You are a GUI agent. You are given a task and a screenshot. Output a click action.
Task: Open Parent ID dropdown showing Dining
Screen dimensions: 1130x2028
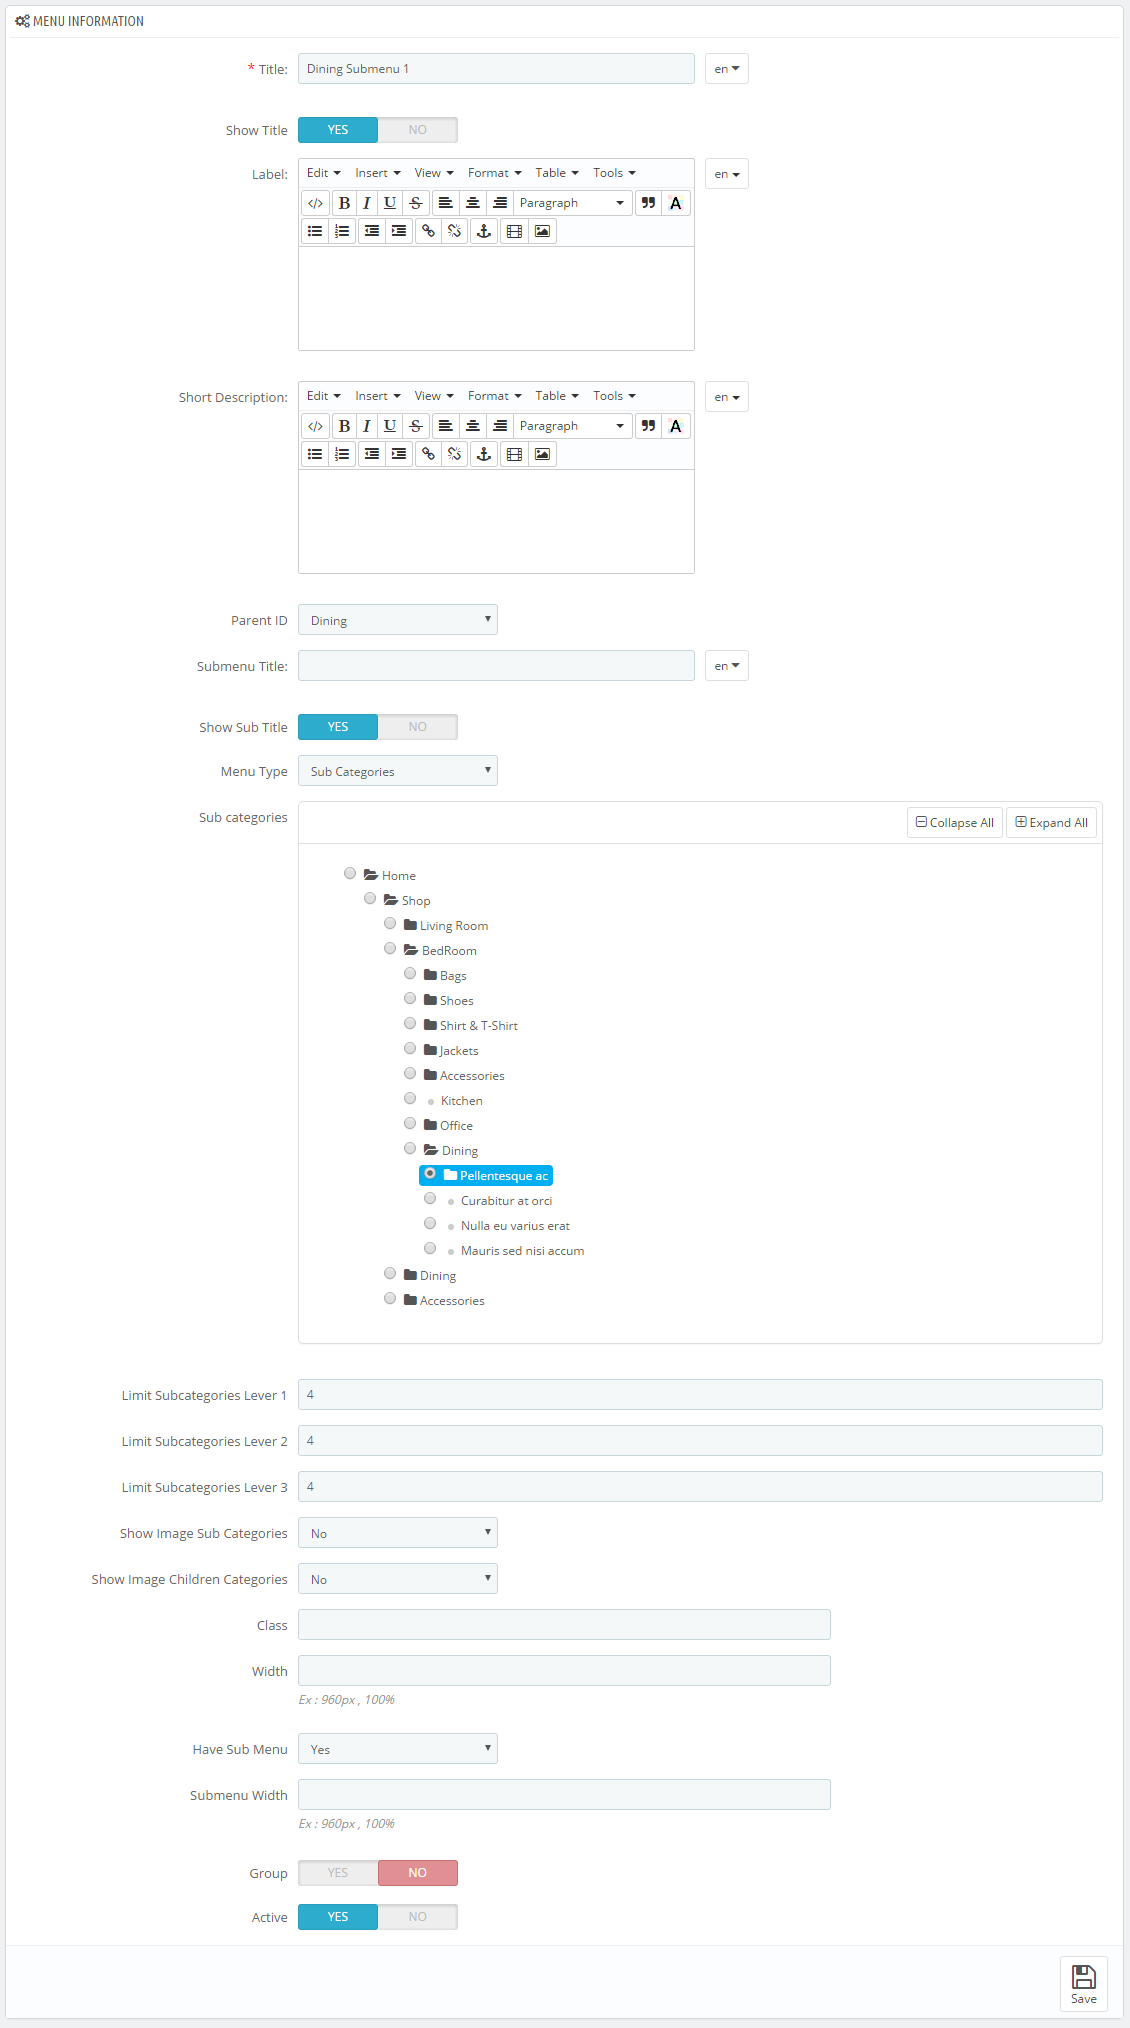pos(398,620)
